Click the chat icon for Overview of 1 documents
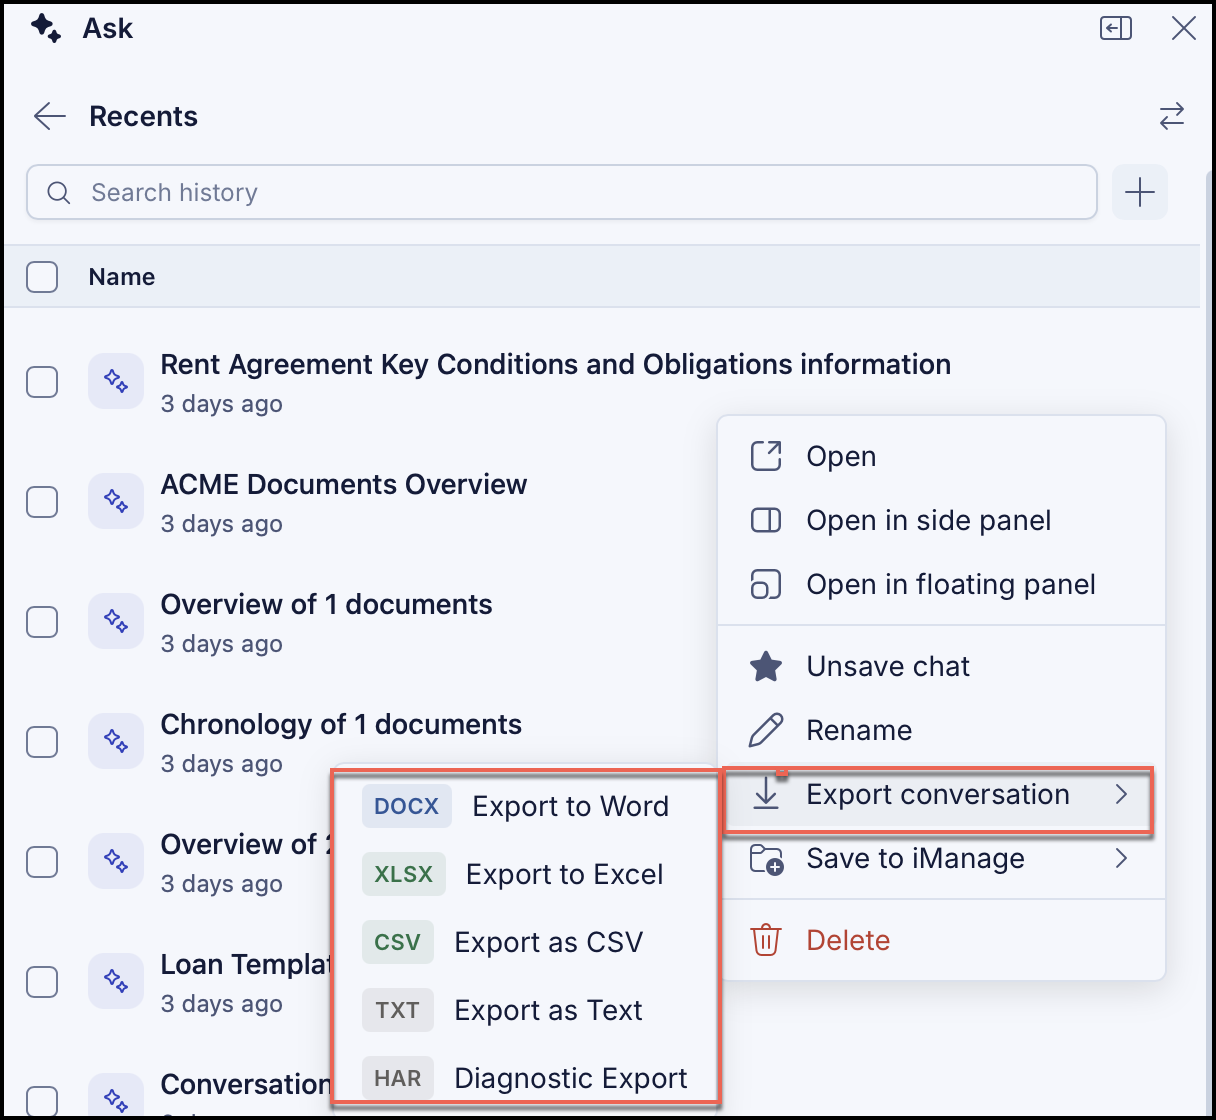1216x1120 pixels. [116, 621]
